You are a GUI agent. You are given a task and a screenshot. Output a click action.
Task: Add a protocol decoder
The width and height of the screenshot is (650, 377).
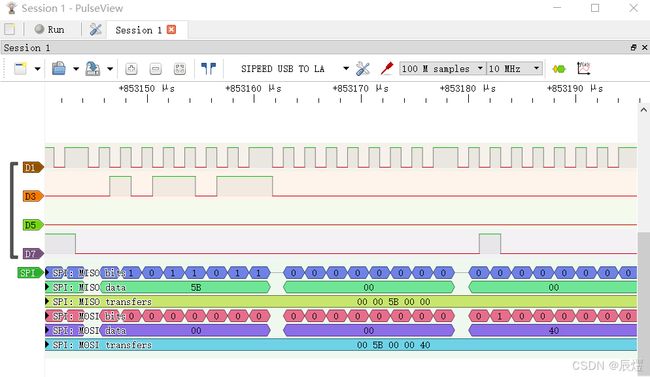click(x=559, y=69)
